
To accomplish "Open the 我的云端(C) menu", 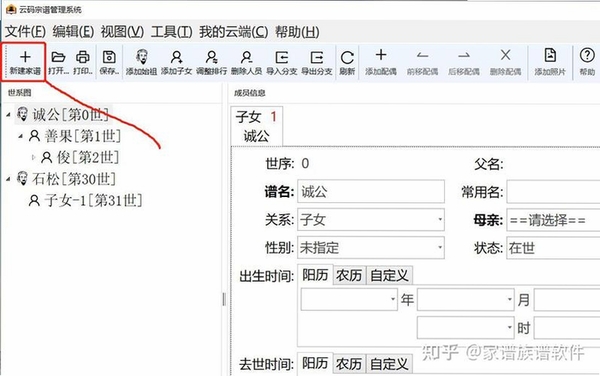I will (233, 31).
